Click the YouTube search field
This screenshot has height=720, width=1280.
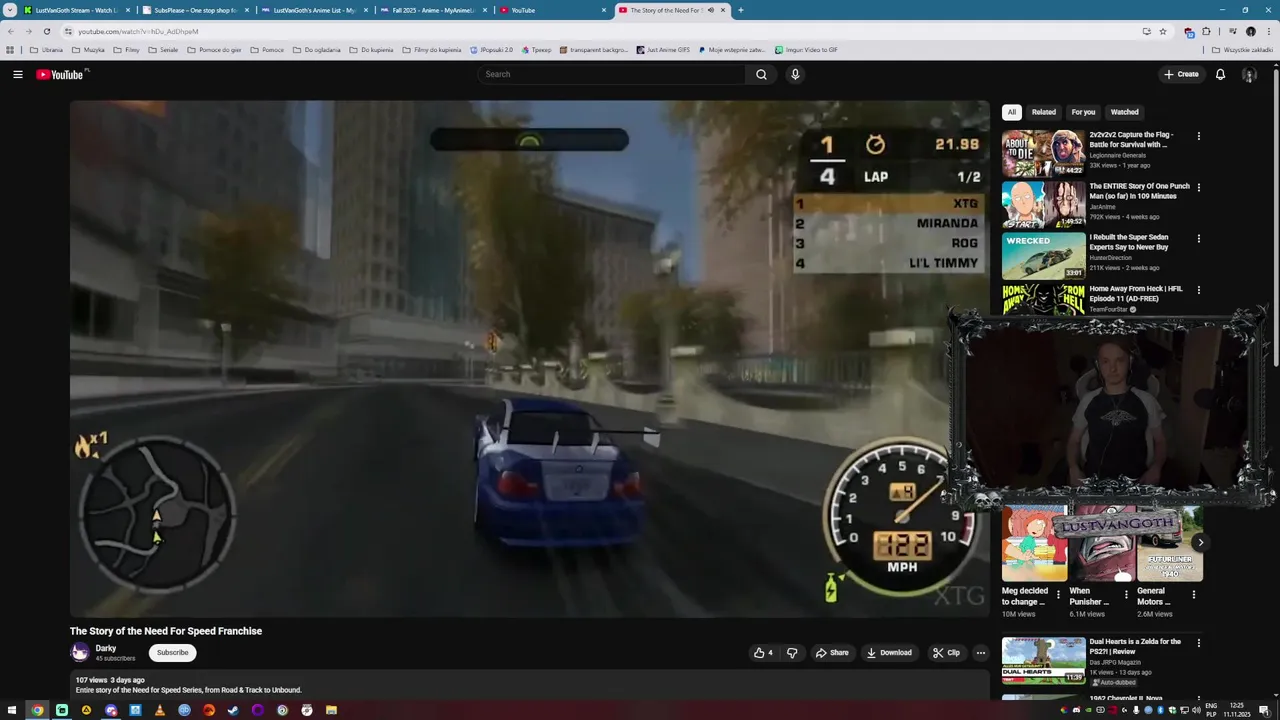pos(611,74)
